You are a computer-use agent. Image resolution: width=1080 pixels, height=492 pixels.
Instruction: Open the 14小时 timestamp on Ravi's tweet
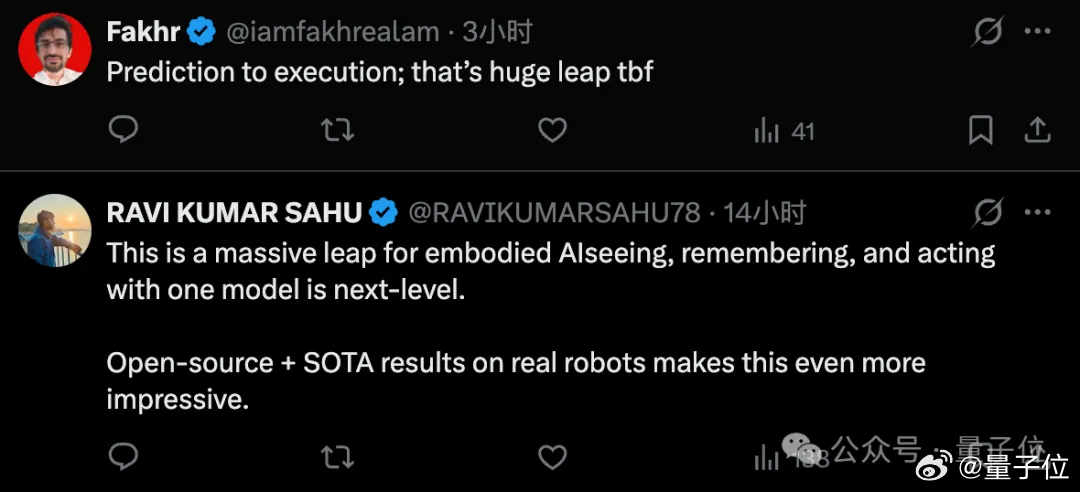(x=764, y=213)
